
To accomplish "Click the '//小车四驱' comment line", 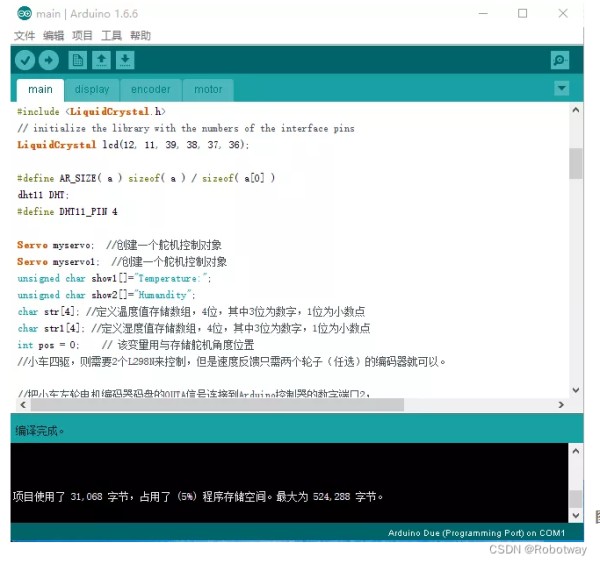I will pos(231,362).
